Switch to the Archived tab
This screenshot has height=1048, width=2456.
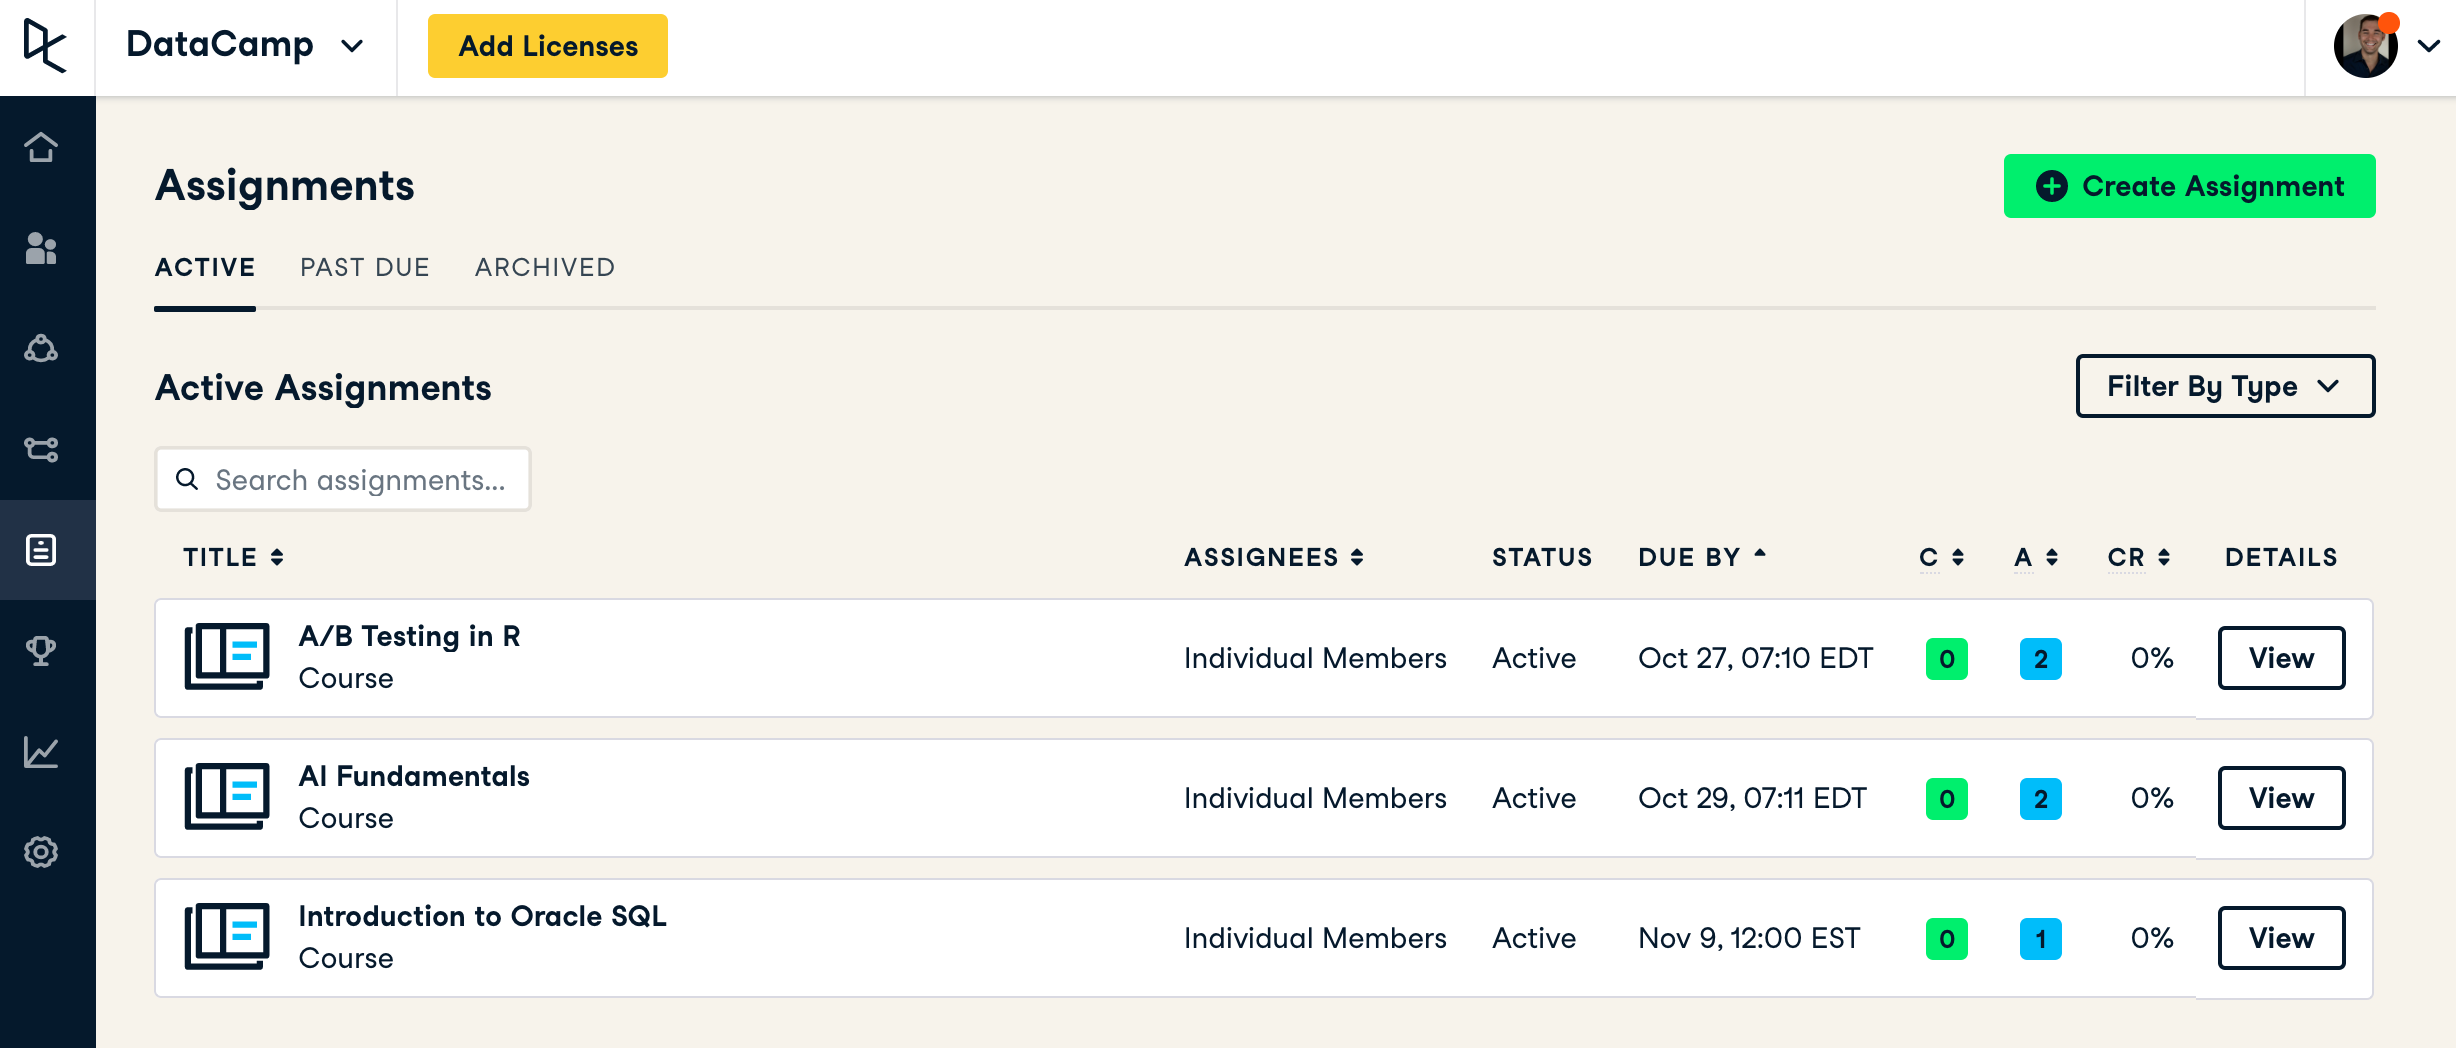(x=545, y=267)
